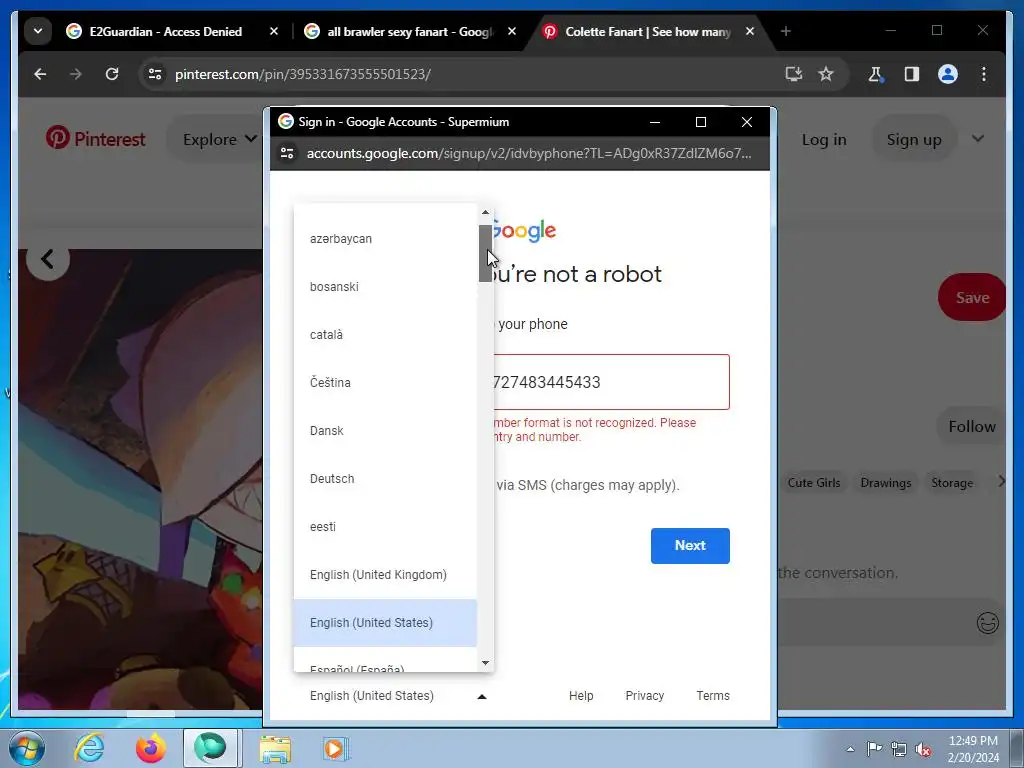Open the three-dot browser menu
1024x768 pixels.
pos(984,74)
